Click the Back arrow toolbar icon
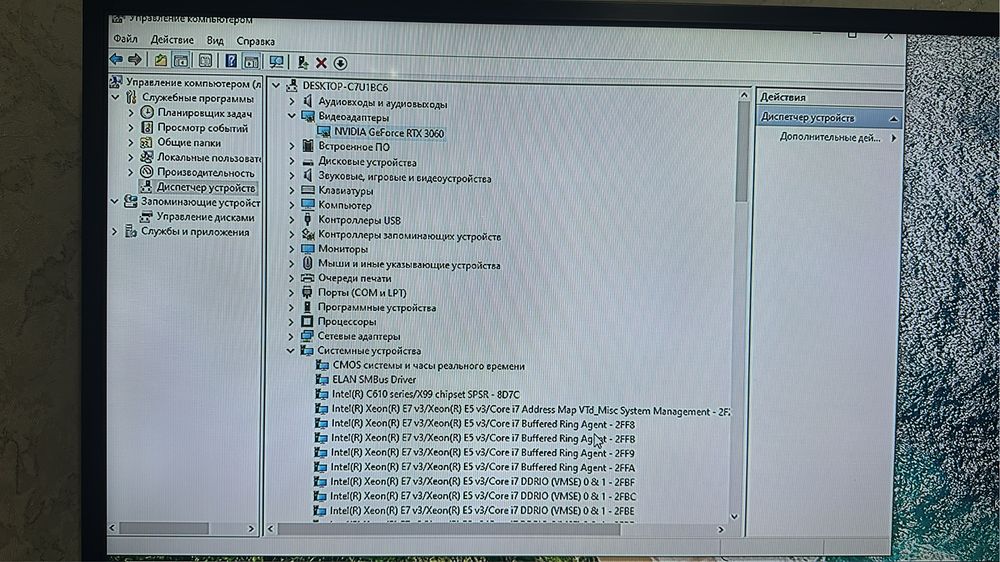The height and width of the screenshot is (562, 1000). pos(116,59)
